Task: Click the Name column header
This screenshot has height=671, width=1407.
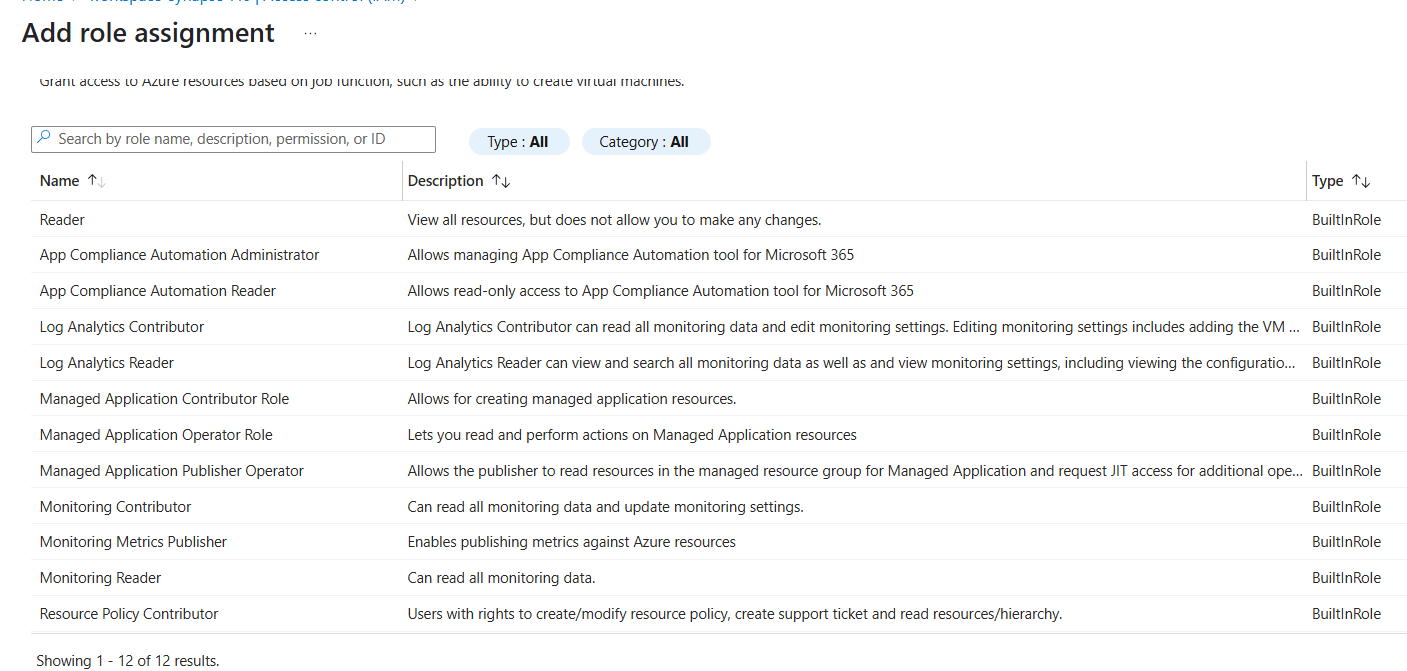Action: coord(59,181)
